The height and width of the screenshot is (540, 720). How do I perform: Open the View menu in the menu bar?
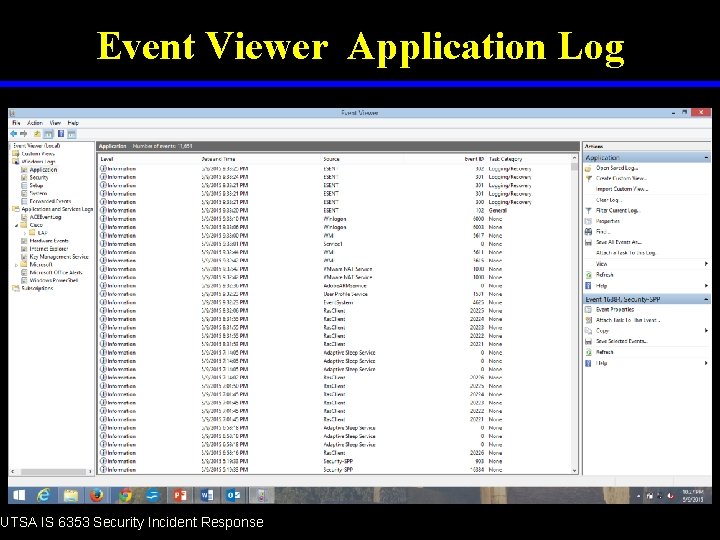click(x=55, y=123)
